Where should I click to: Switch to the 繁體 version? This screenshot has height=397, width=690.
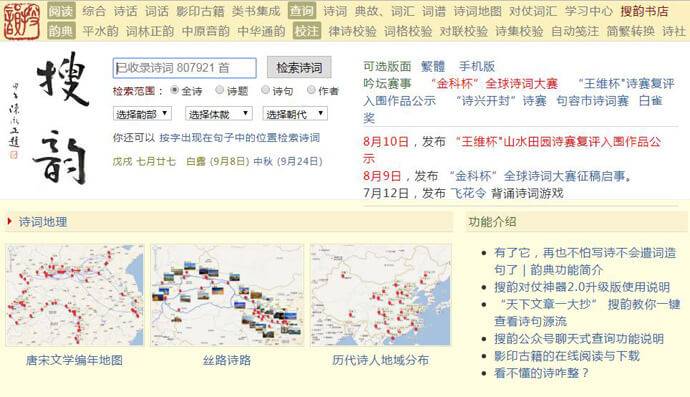(x=433, y=66)
